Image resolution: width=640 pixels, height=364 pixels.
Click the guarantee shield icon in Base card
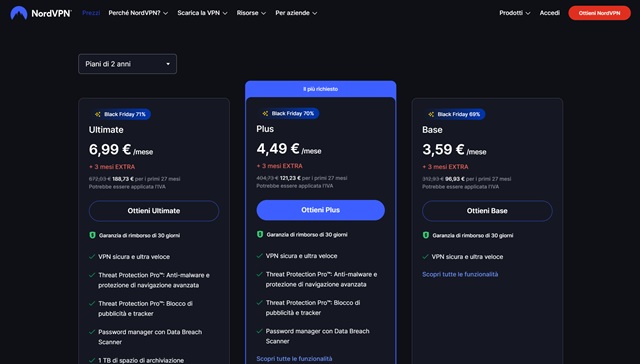click(426, 235)
